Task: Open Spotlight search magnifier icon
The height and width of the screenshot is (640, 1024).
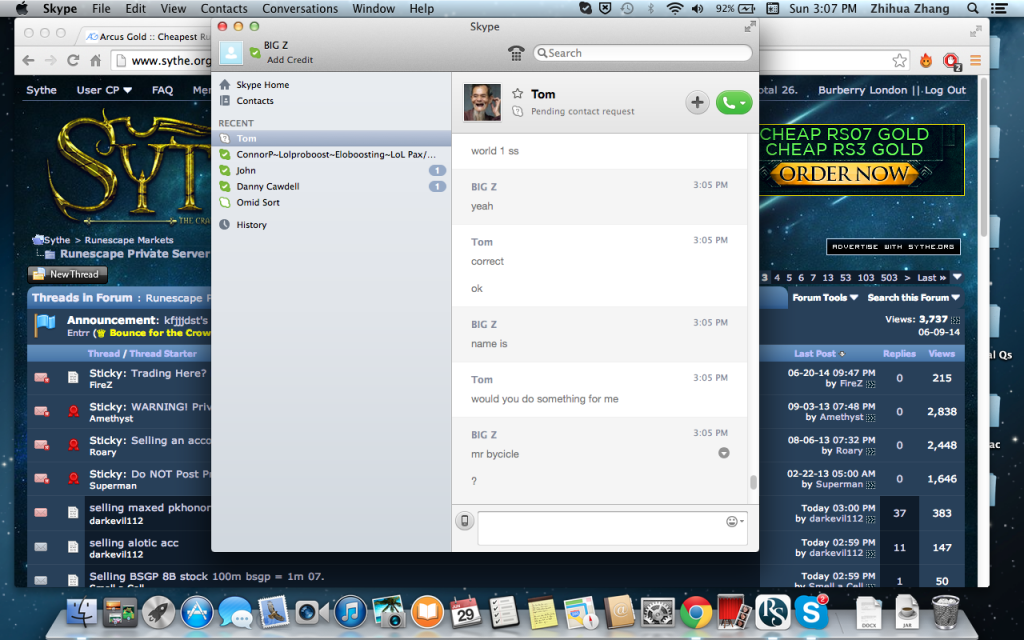Action: click(x=972, y=8)
